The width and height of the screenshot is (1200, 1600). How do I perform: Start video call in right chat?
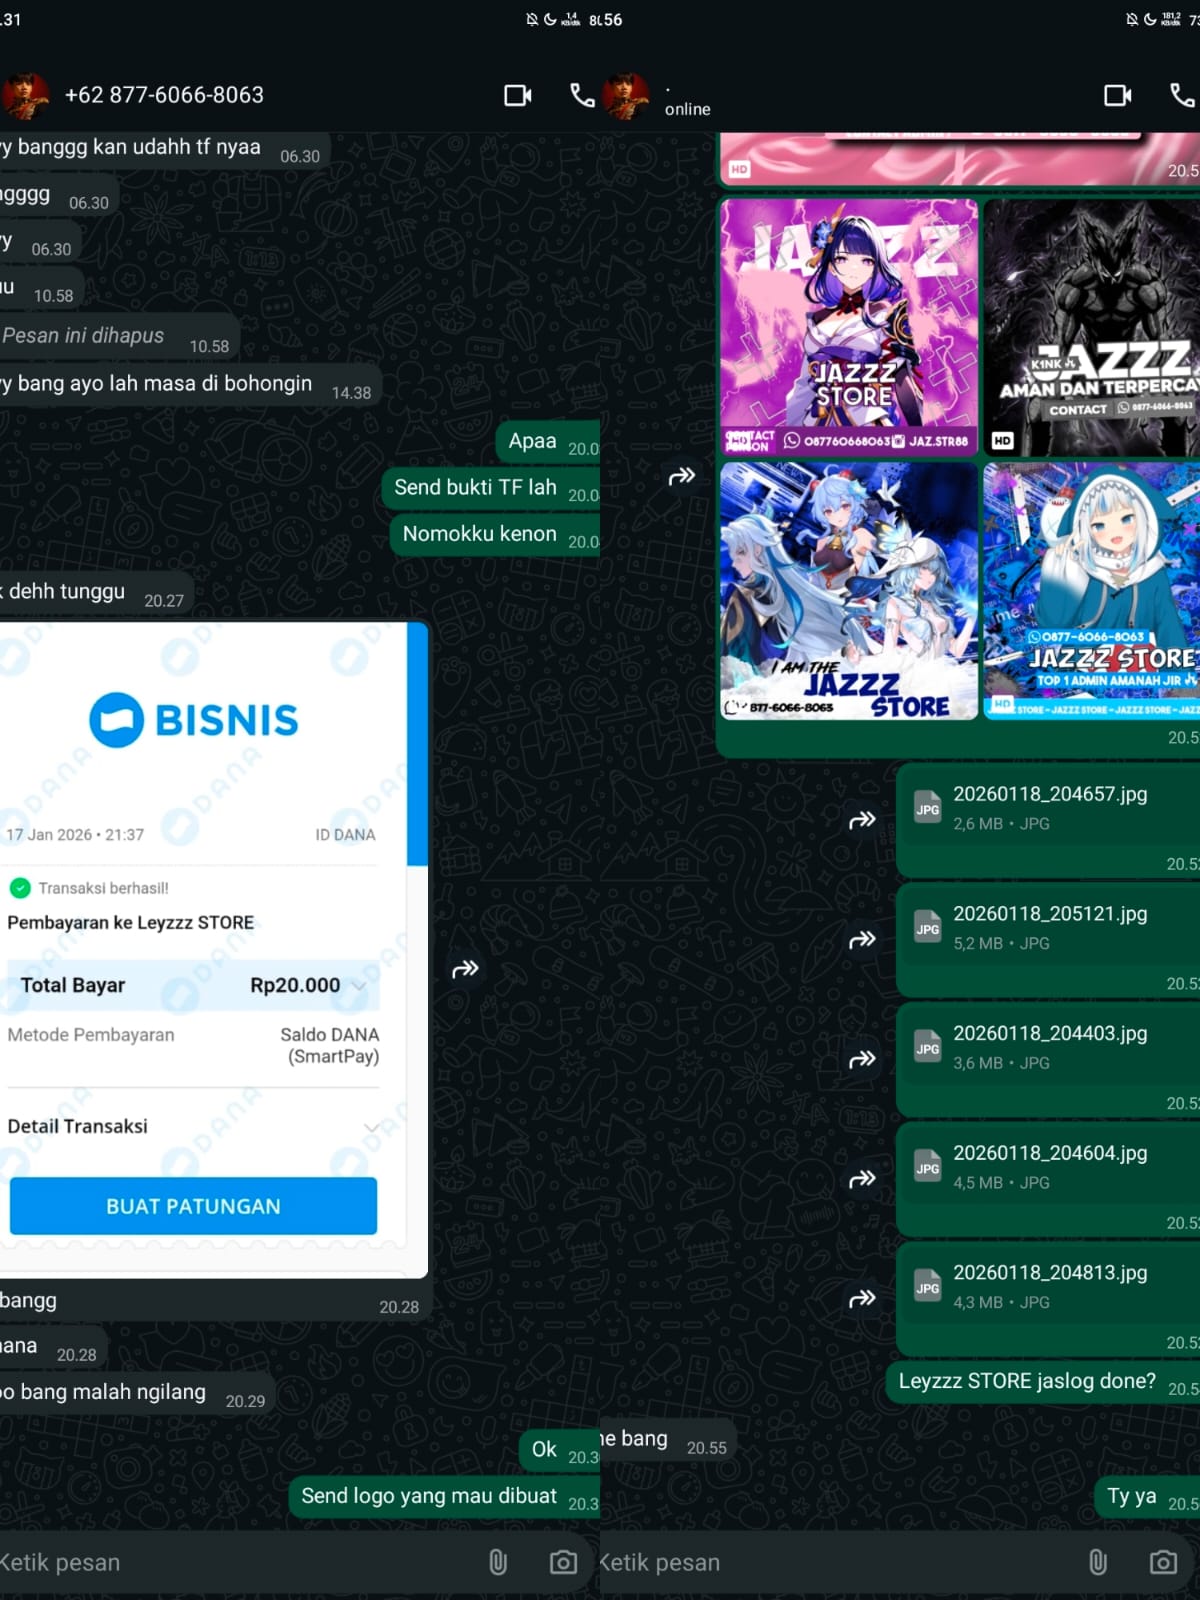tap(1117, 95)
